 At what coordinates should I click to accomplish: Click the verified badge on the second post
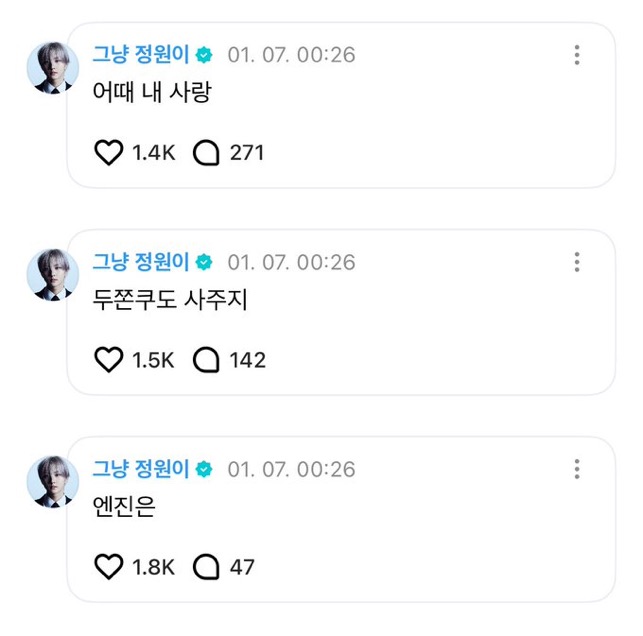(204, 262)
